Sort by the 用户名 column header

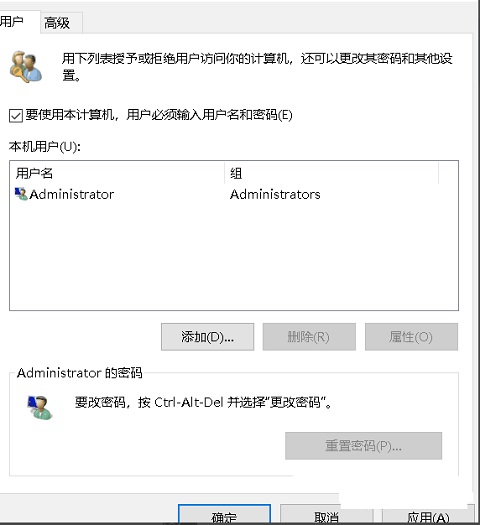coord(117,173)
